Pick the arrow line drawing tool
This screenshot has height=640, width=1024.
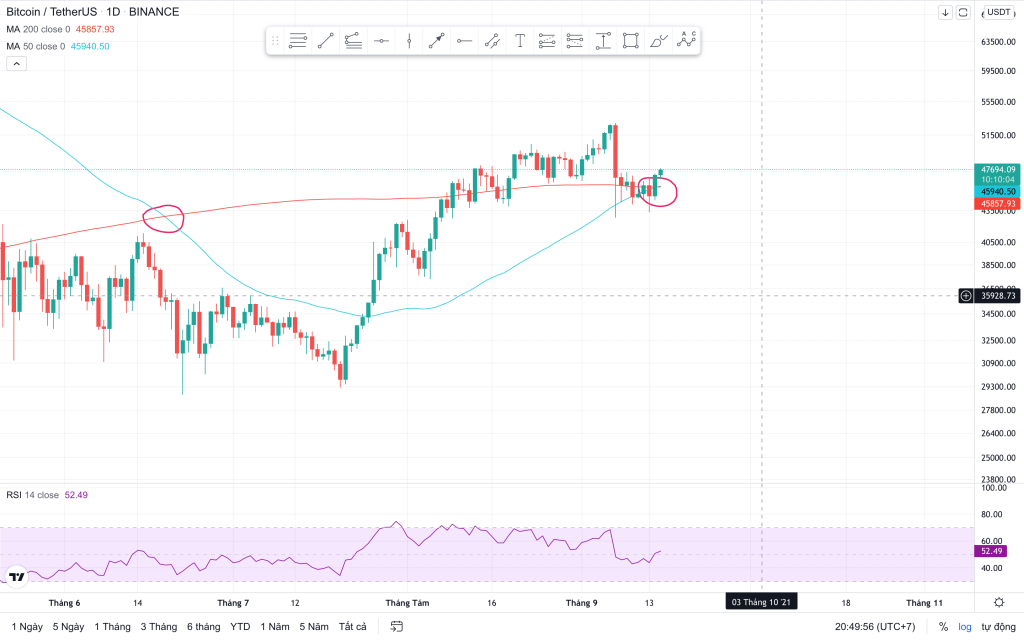[x=437, y=41]
